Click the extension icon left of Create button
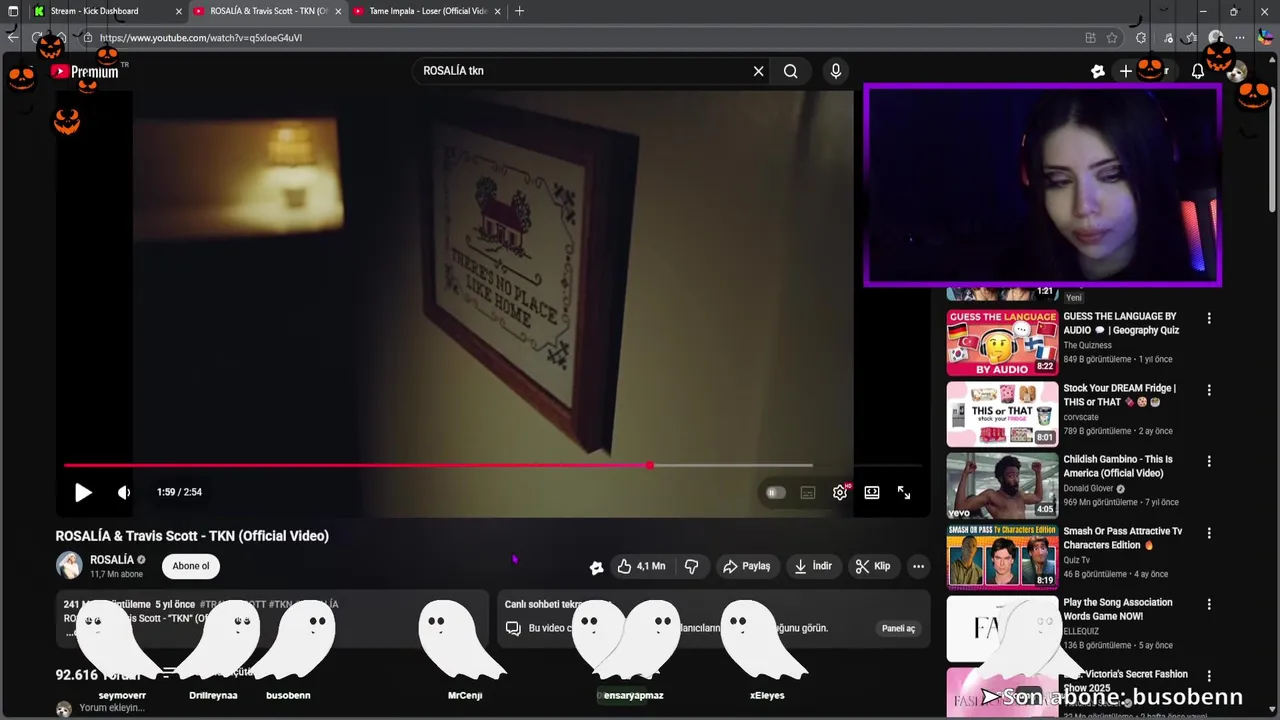 point(1097,71)
